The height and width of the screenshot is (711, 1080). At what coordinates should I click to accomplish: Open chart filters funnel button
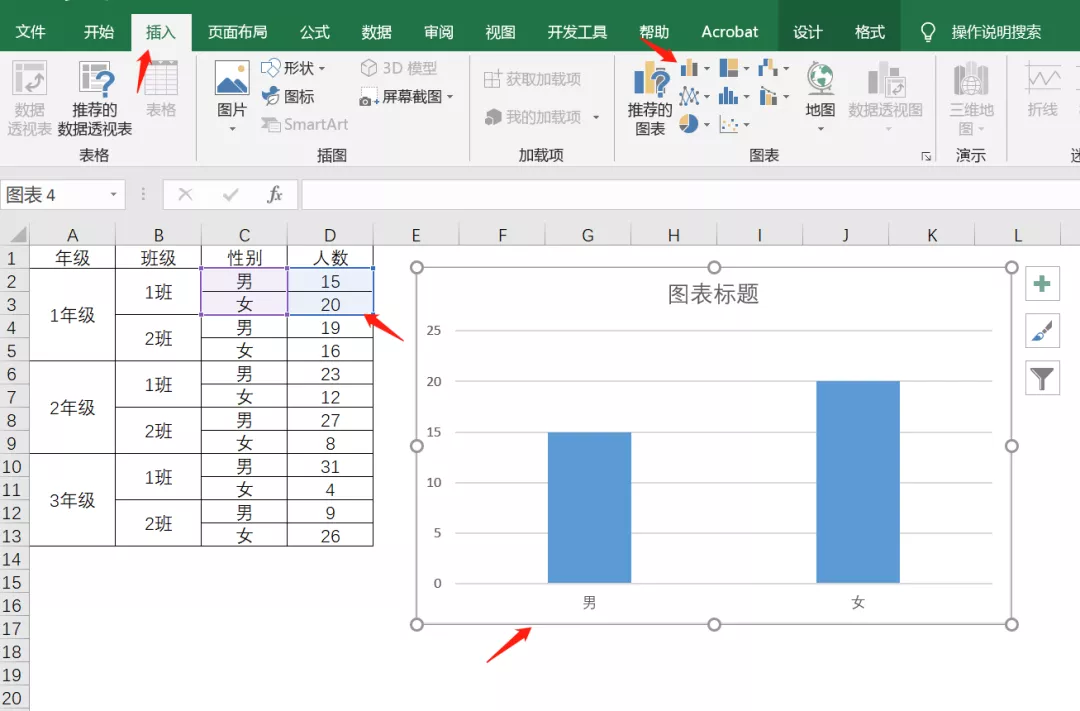(x=1042, y=378)
